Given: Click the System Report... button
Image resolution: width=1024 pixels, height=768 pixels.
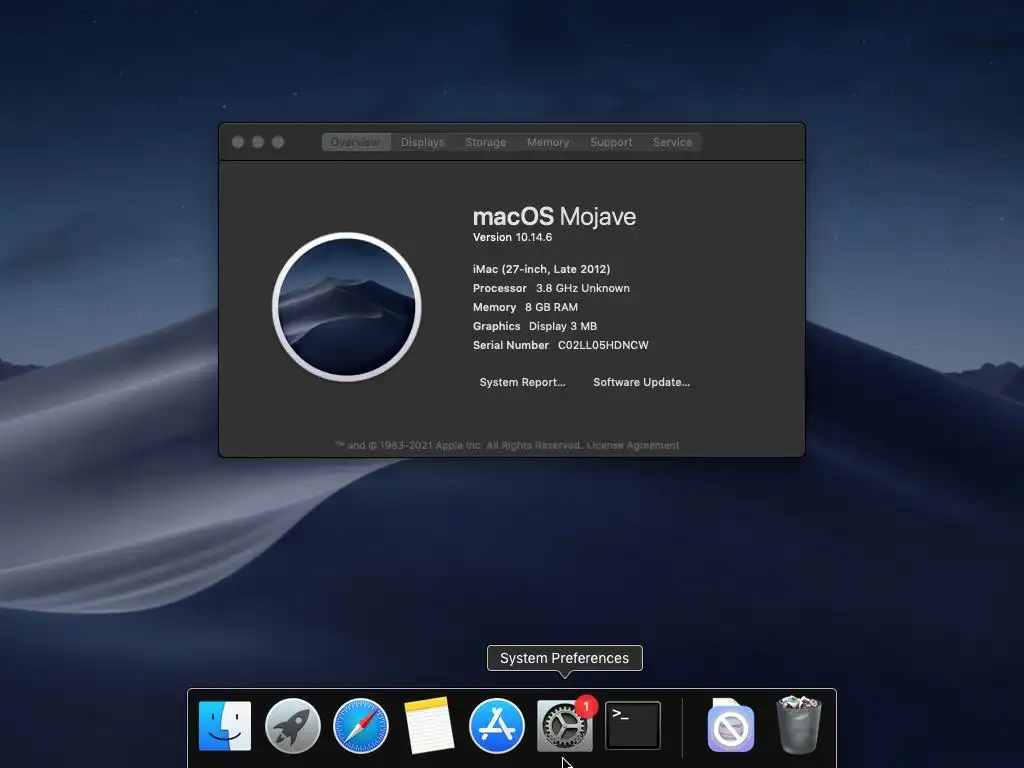Looking at the screenshot, I should coord(522,382).
